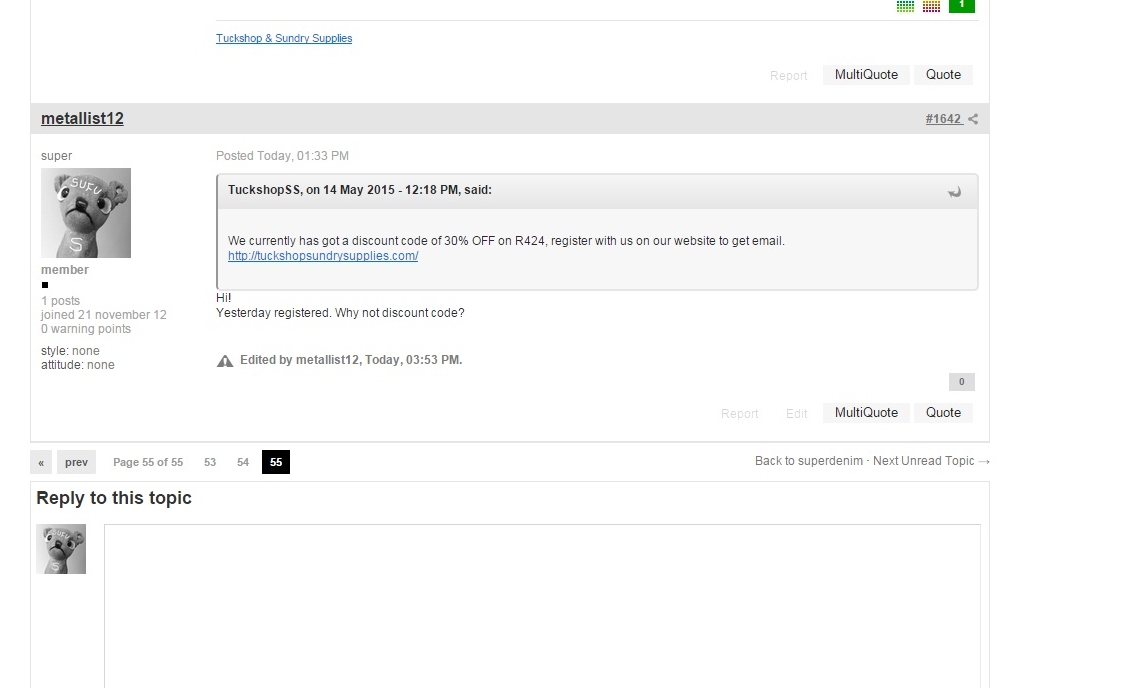Screen dimensions: 1147x688
Task: Quote metallist12's post
Action: [x=943, y=413]
